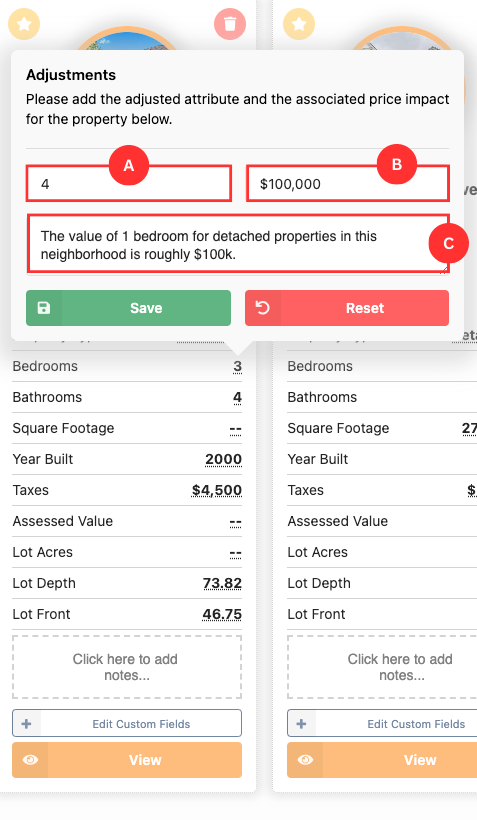Image resolution: width=477 pixels, height=820 pixels.
Task: Open adjustment for Bedrooms value 3
Action: tap(237, 367)
